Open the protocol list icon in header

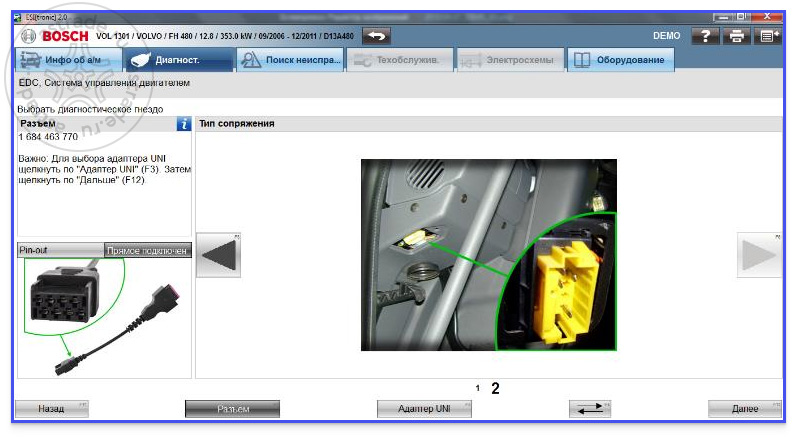768,36
